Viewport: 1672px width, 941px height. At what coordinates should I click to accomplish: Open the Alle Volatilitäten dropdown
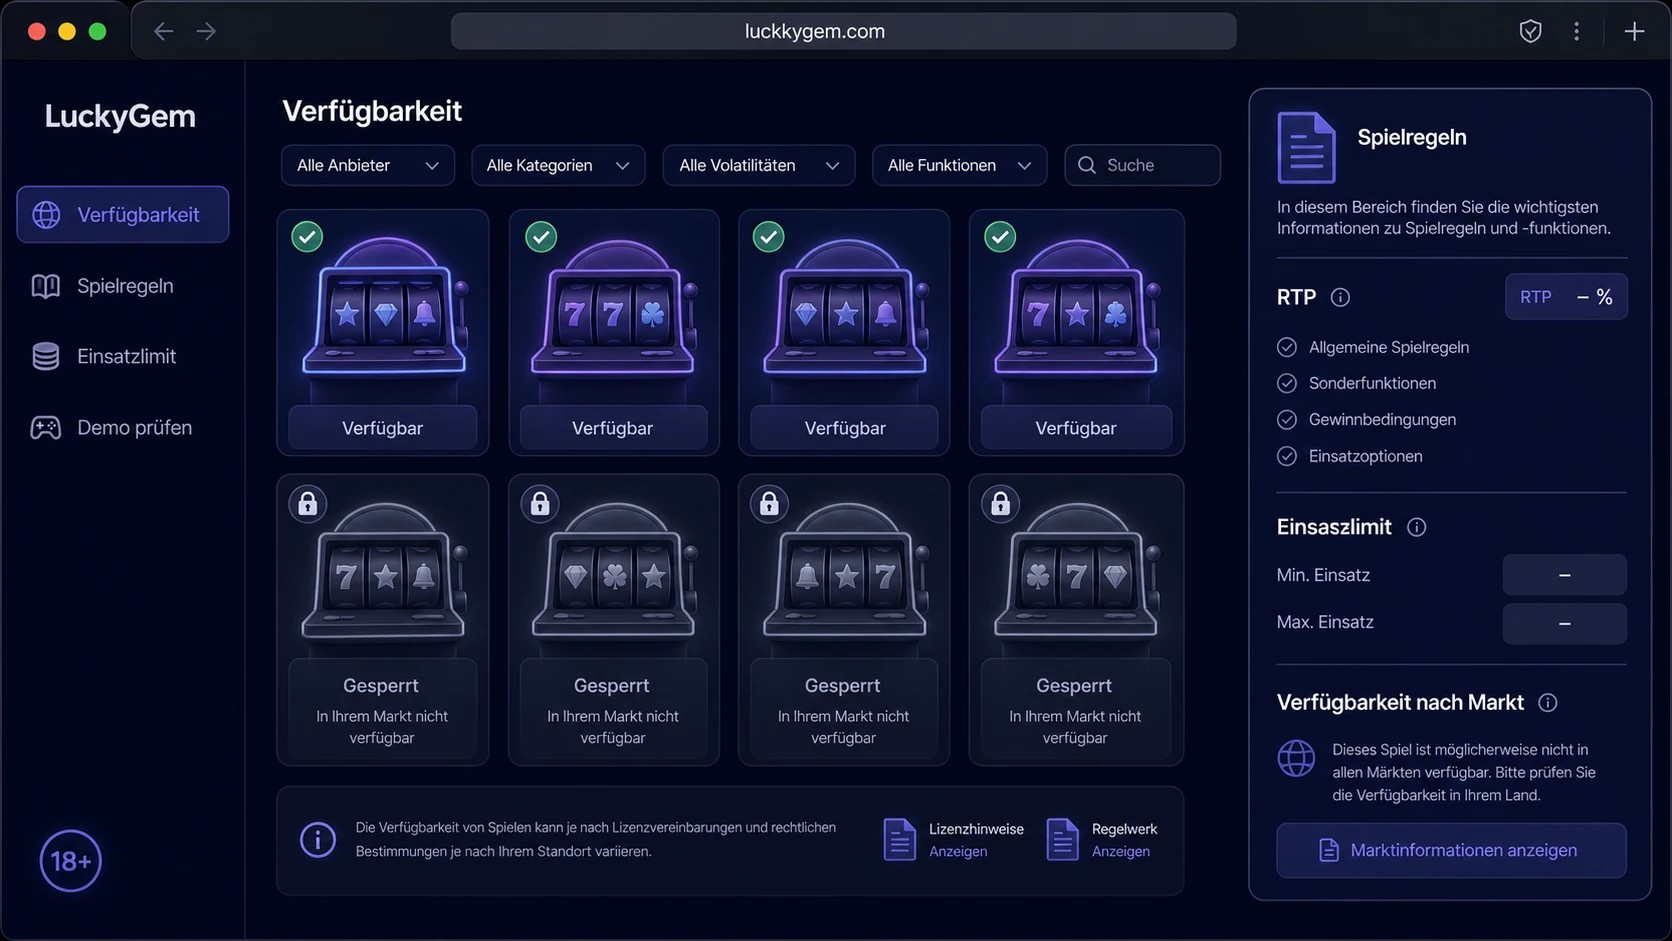759,165
